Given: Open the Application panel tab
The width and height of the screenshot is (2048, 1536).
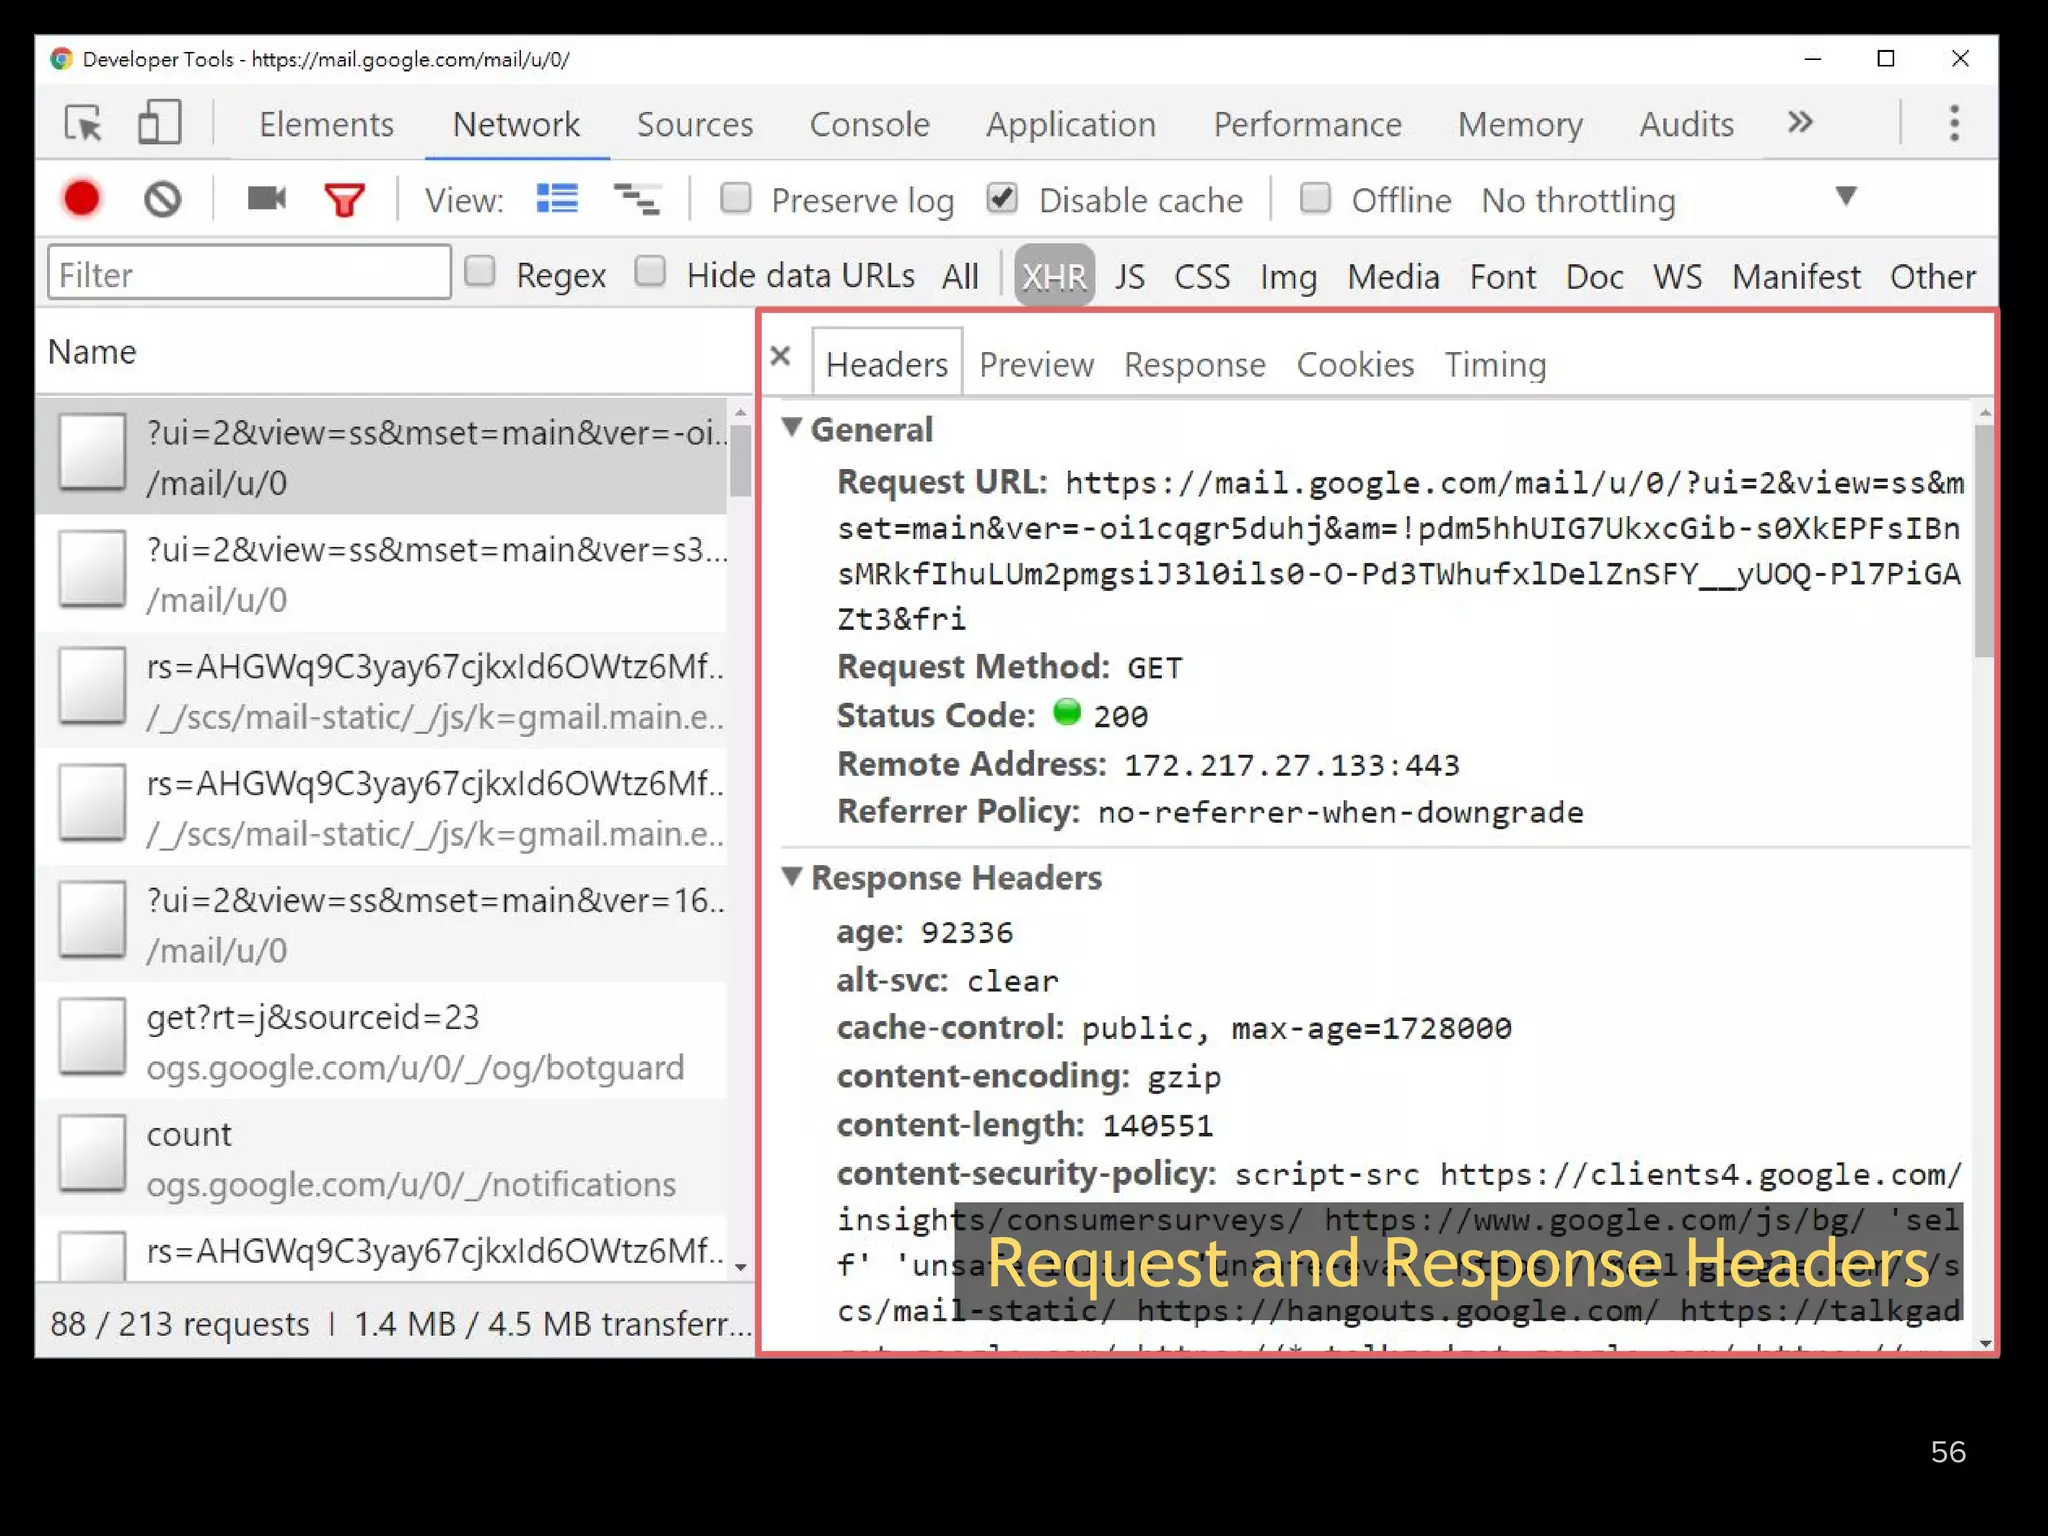Looking at the screenshot, I should coord(1071,124).
